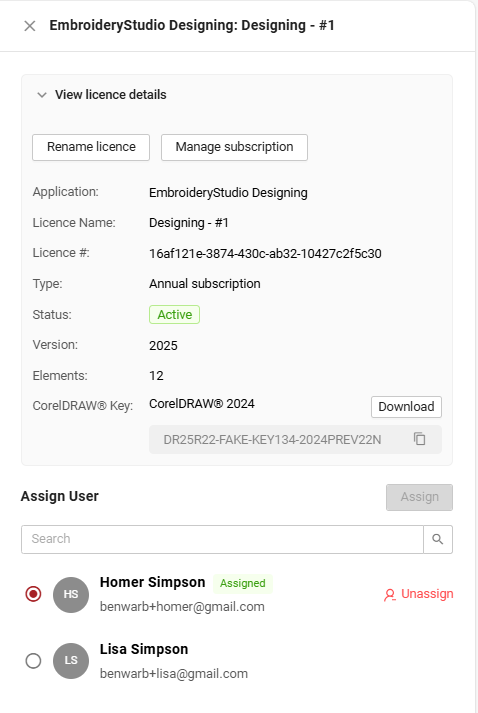
Task: Collapse View licence details chevron
Action: tap(42, 95)
